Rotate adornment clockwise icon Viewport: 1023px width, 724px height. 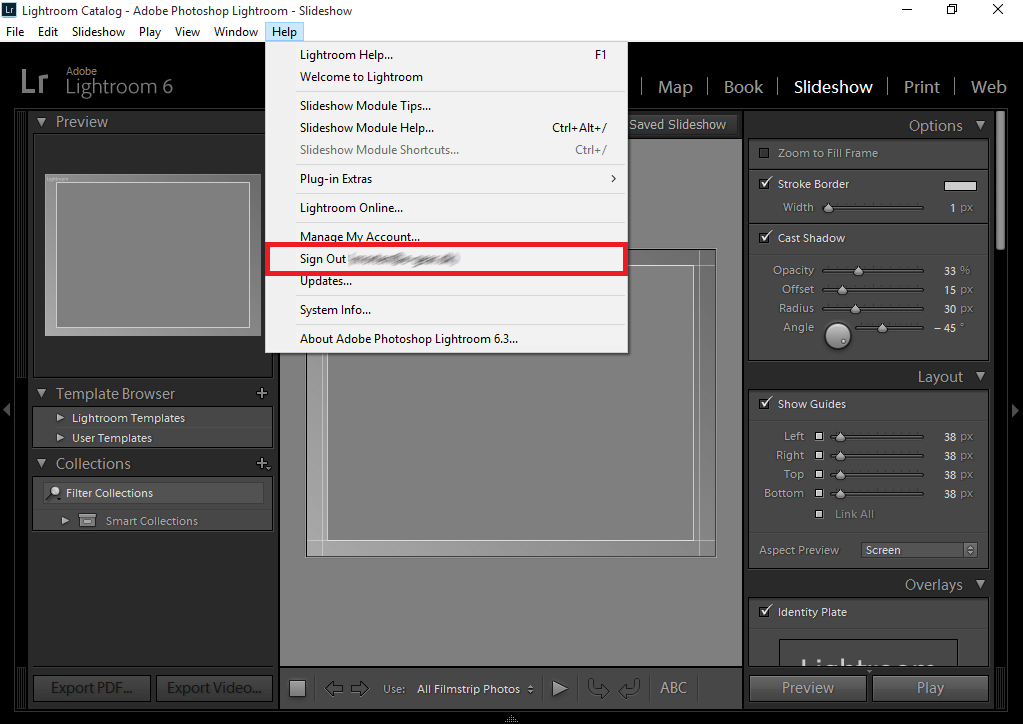[630, 688]
